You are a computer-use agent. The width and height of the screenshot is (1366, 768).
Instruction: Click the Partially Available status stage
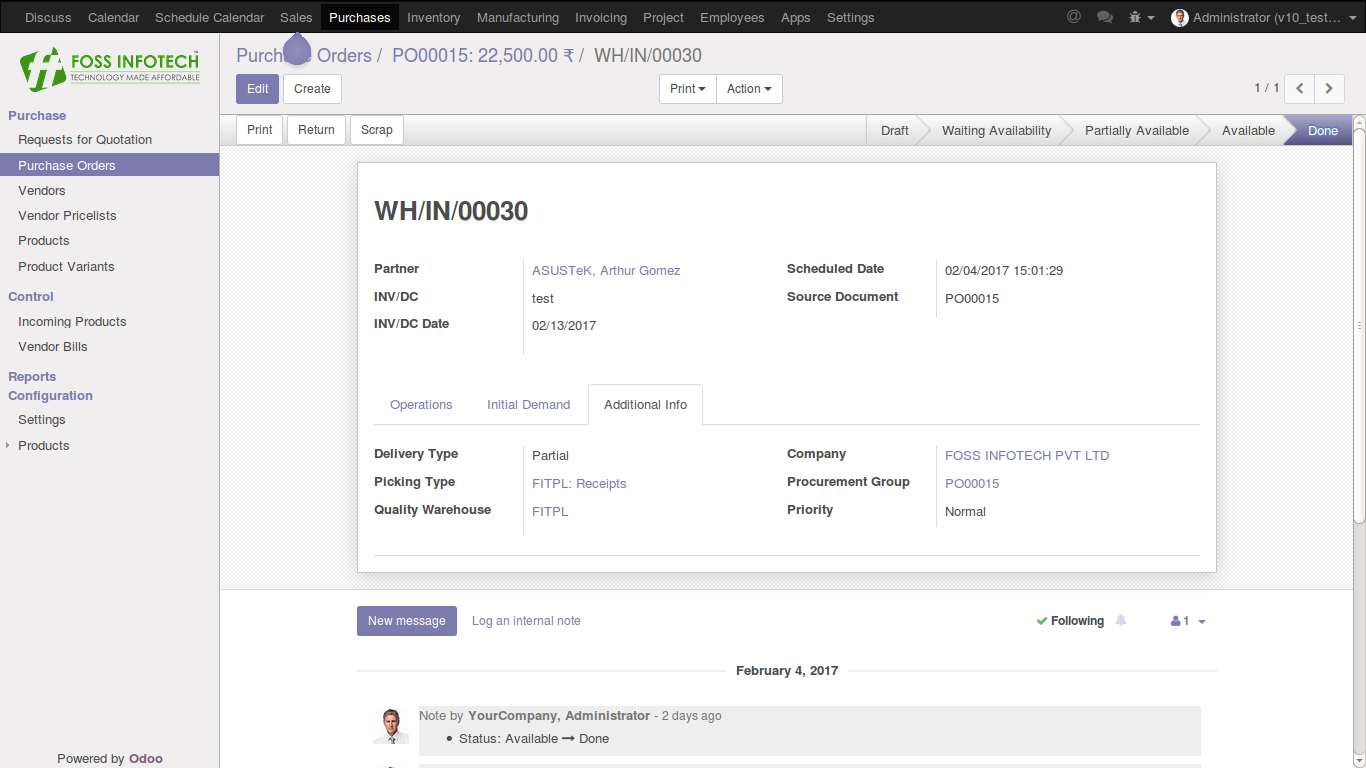[1137, 131]
